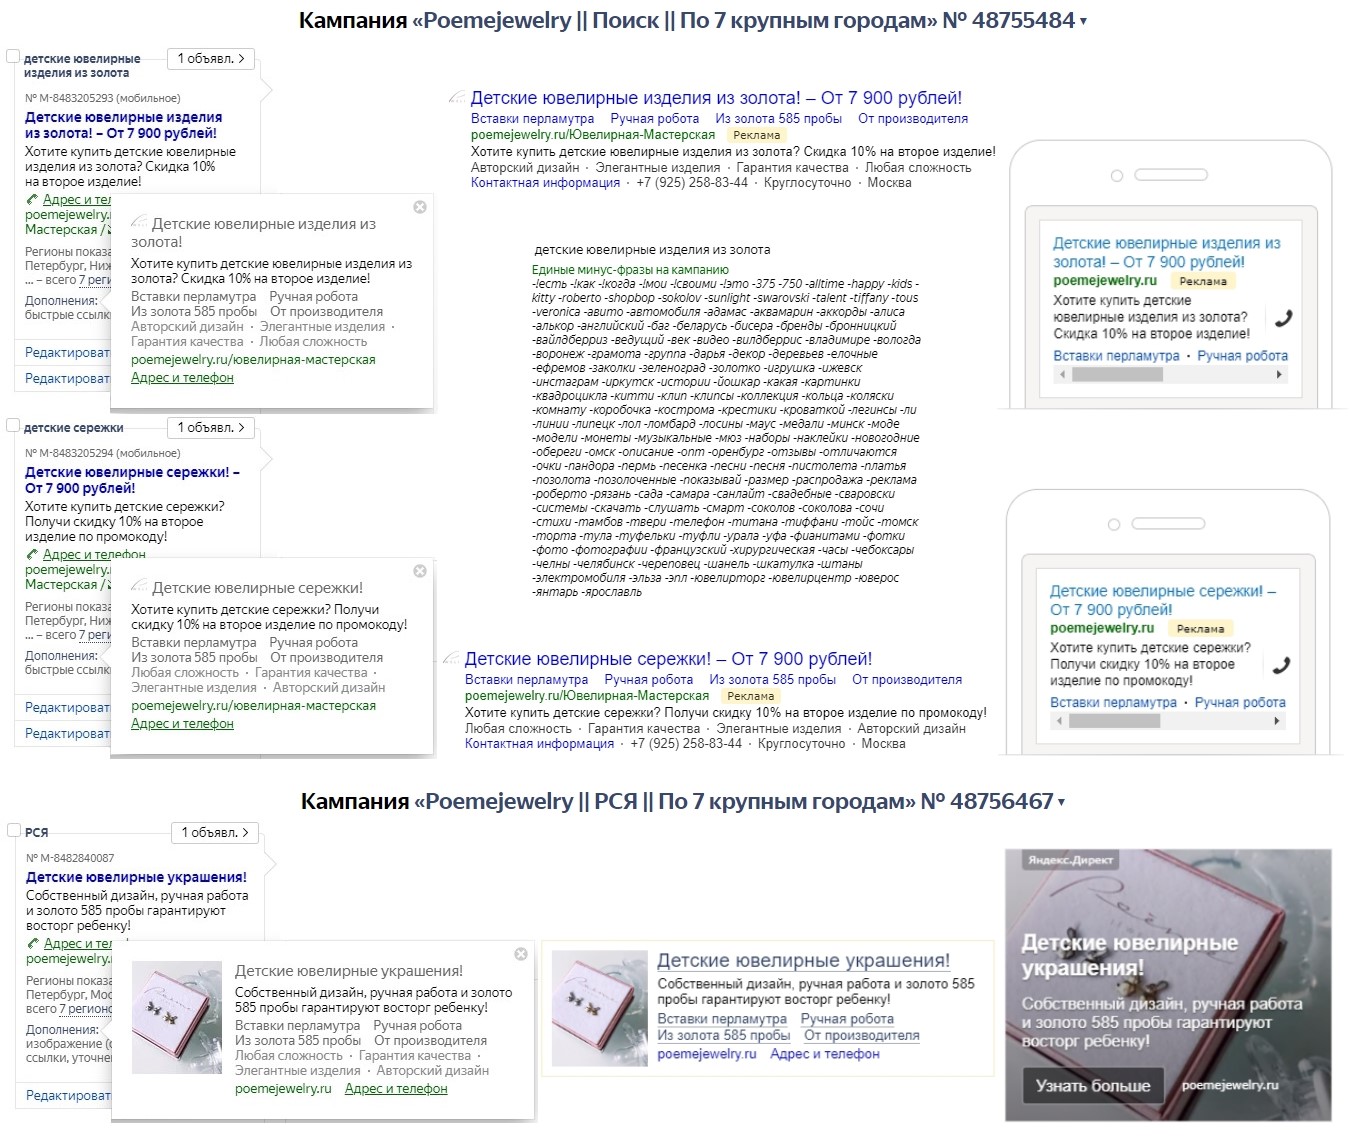Viewport: 1350px width, 1140px height.
Task: Click 'Из золота 585 пробы' sitelink in gold jewelry search ad
Action: pos(779,119)
